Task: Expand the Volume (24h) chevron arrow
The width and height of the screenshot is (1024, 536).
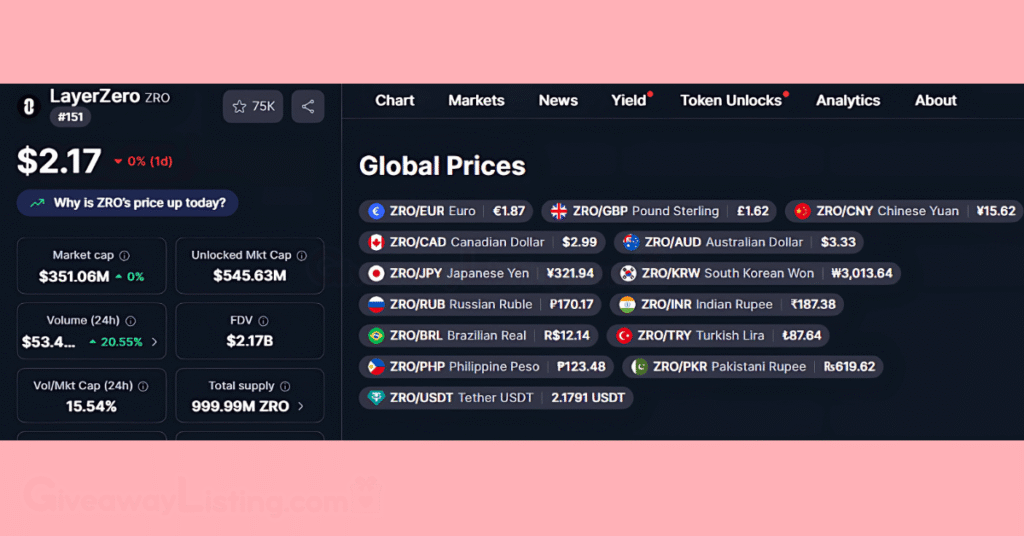Action: [x=155, y=341]
